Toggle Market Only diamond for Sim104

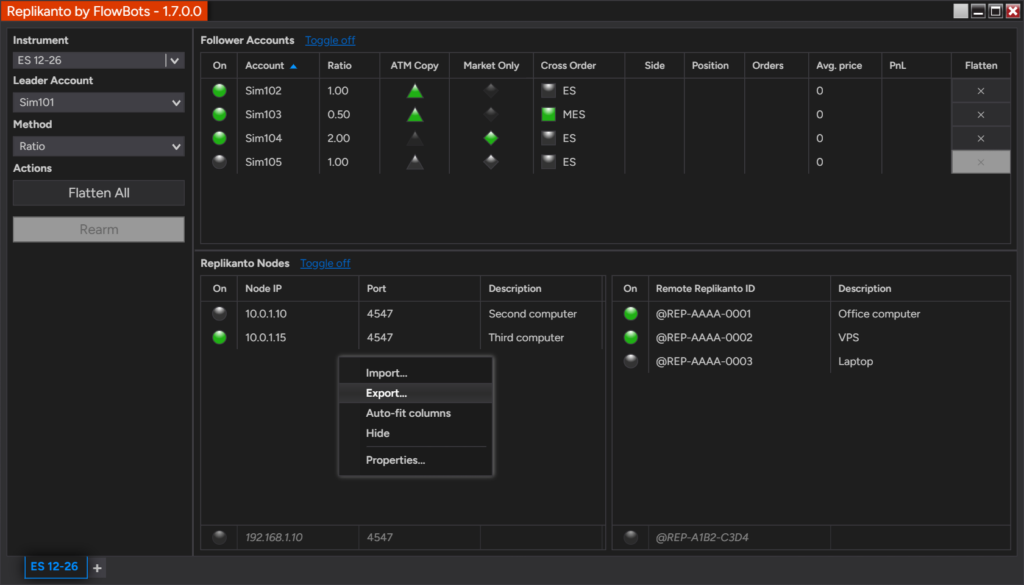click(491, 138)
